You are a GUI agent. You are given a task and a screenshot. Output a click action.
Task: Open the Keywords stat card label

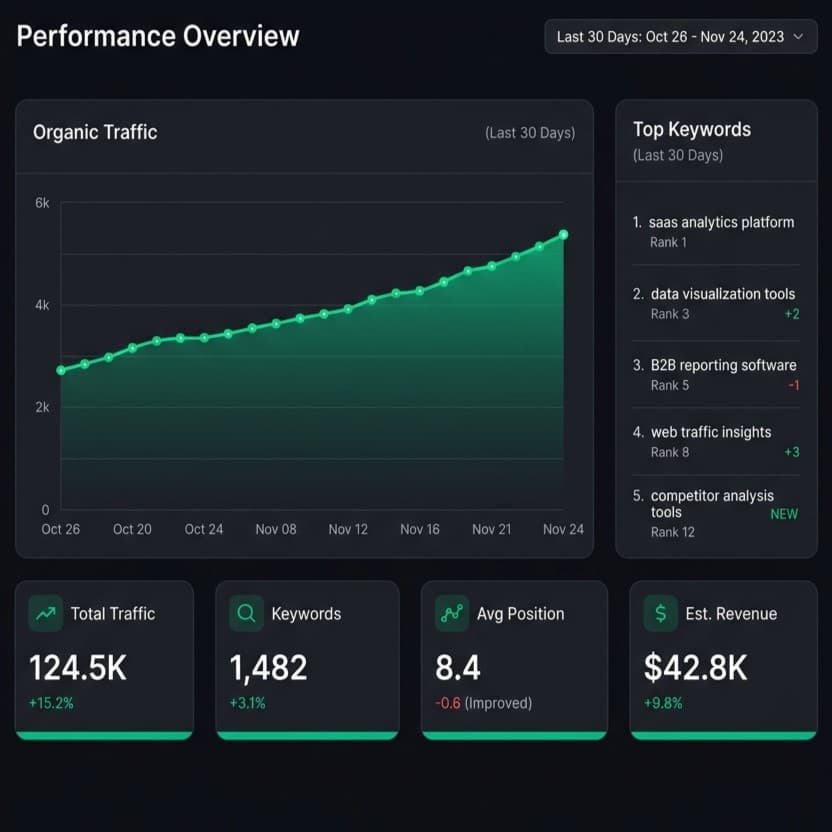(x=306, y=614)
